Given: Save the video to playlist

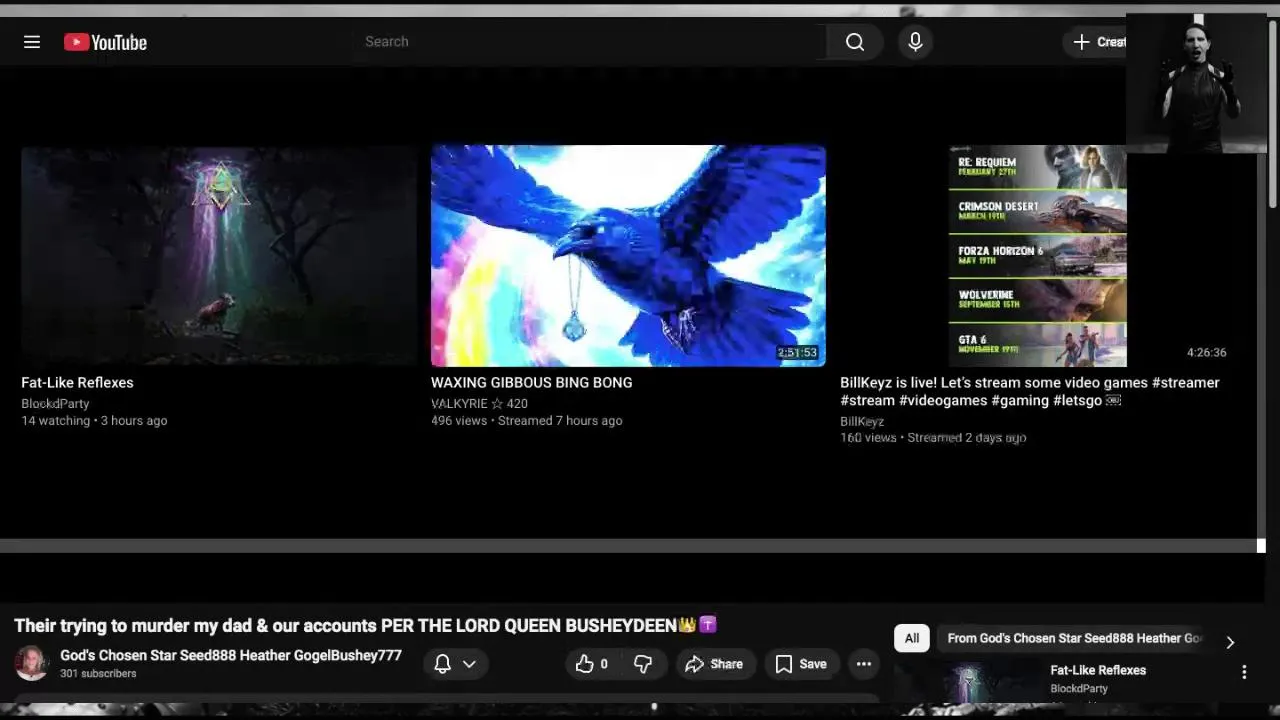Looking at the screenshot, I should pos(801,664).
